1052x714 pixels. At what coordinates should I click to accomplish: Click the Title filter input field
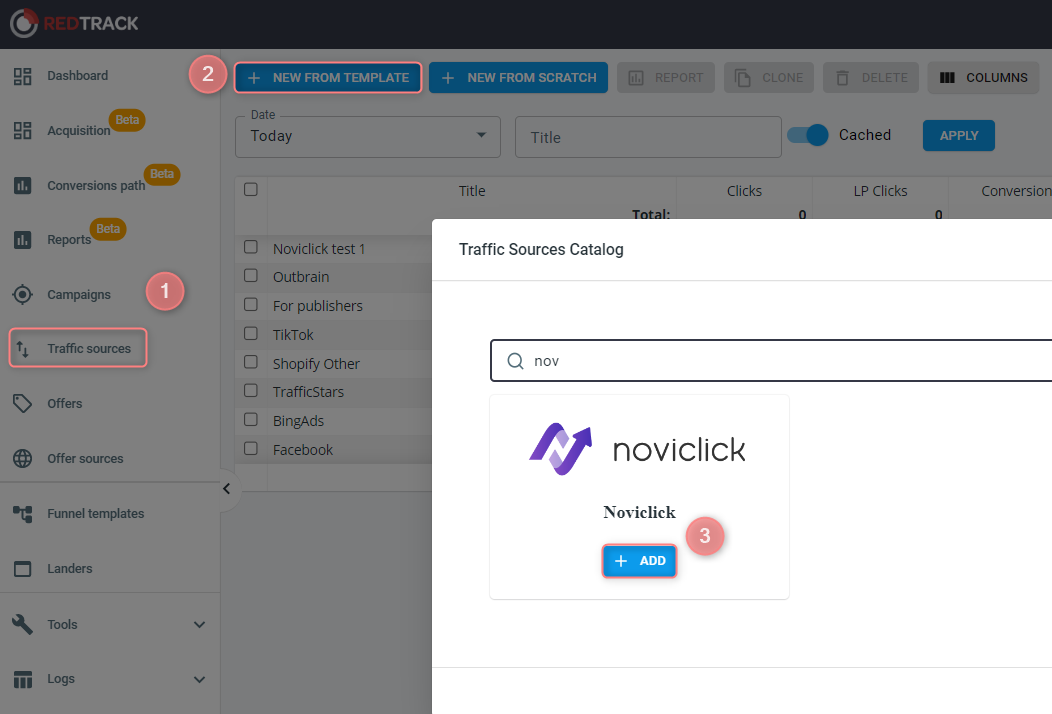tap(648, 137)
